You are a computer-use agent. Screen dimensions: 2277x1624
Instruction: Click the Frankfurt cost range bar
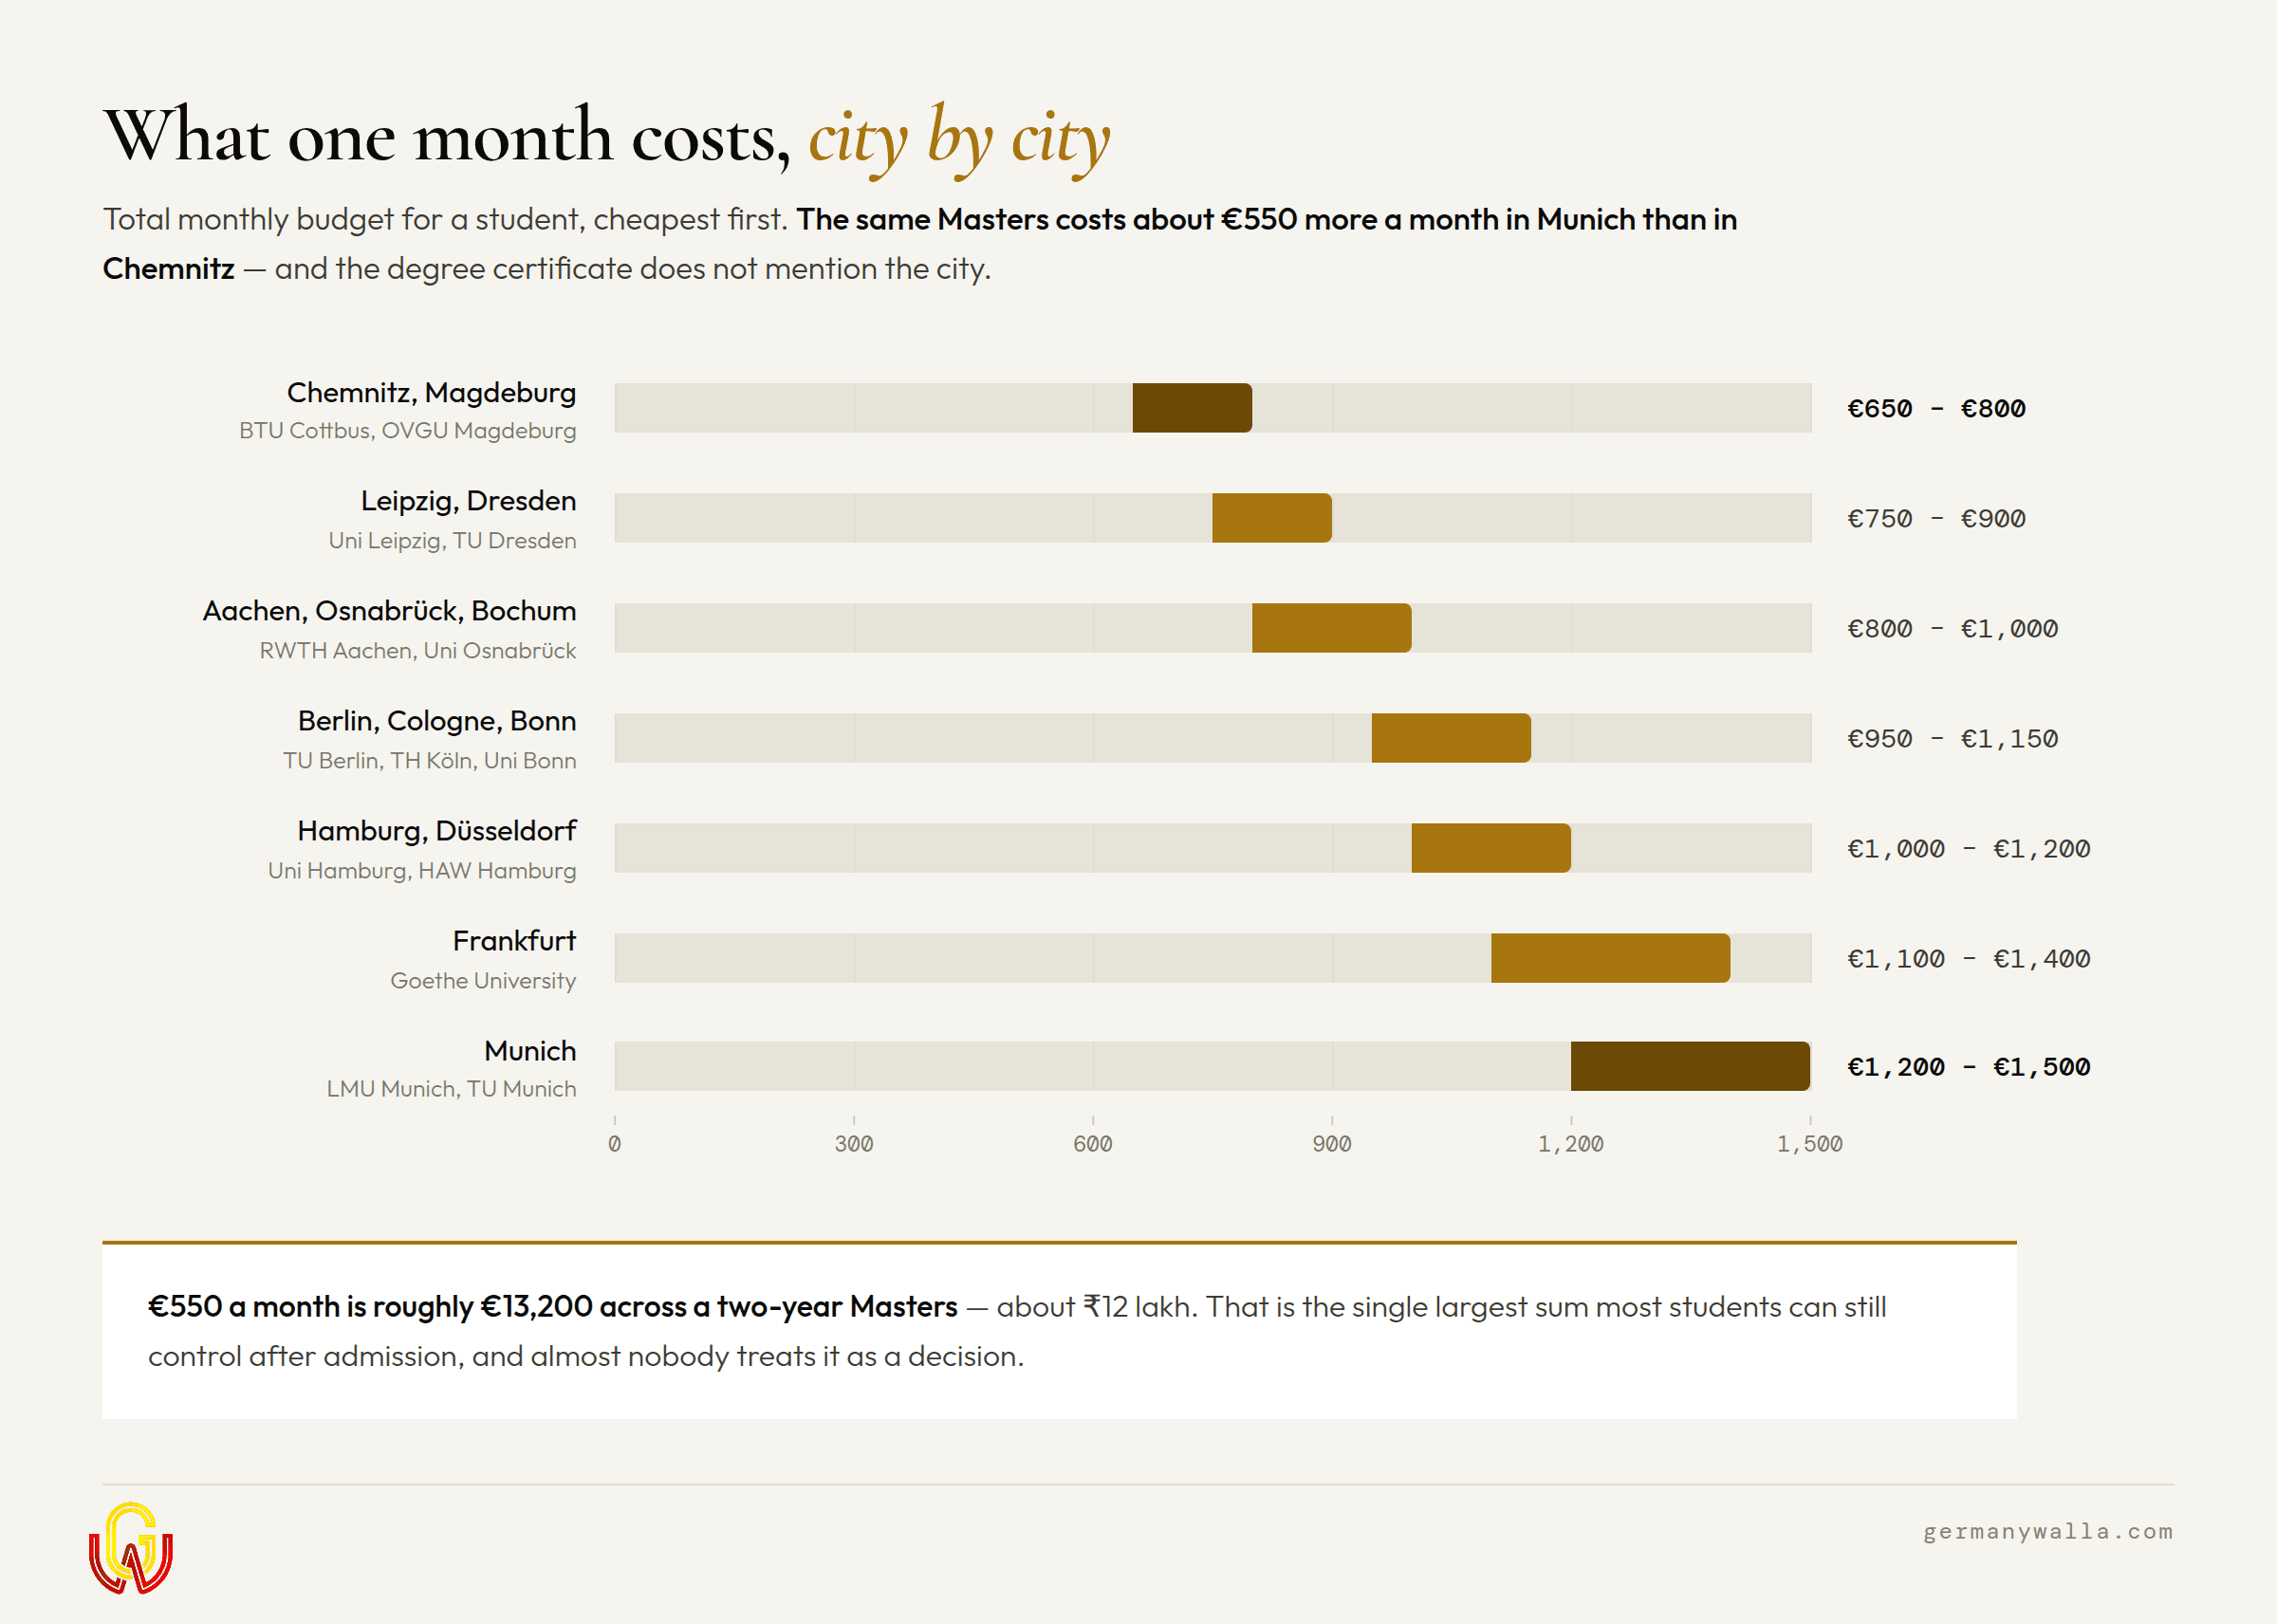coord(1610,958)
